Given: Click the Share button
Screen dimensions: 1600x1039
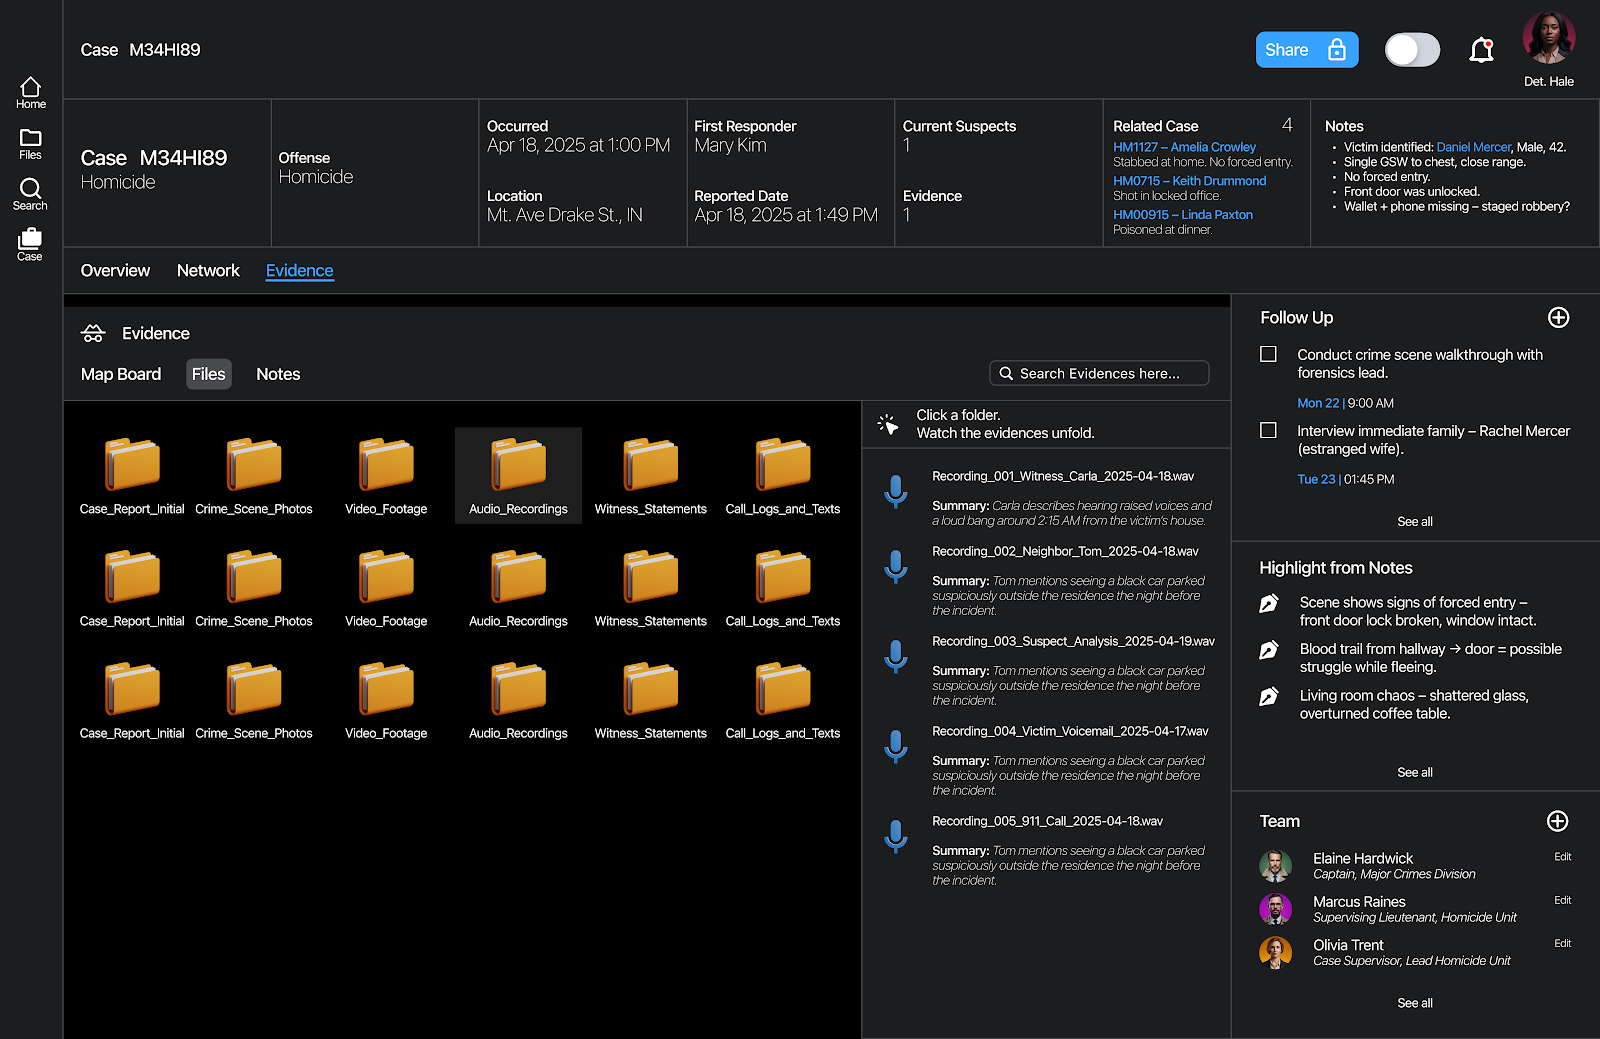Looking at the screenshot, I should tap(1307, 50).
